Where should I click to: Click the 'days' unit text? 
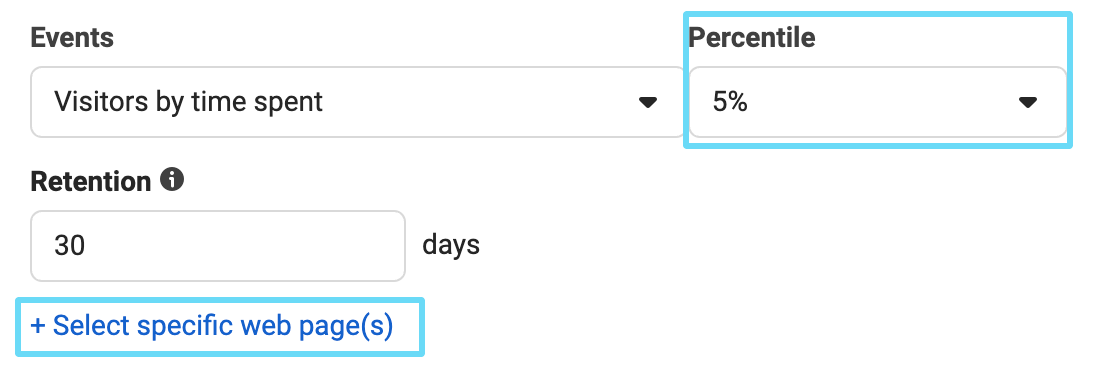point(451,246)
